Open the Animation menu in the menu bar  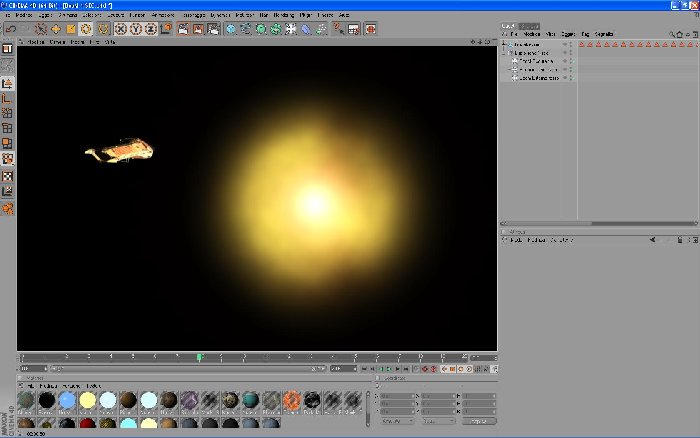[x=163, y=15]
